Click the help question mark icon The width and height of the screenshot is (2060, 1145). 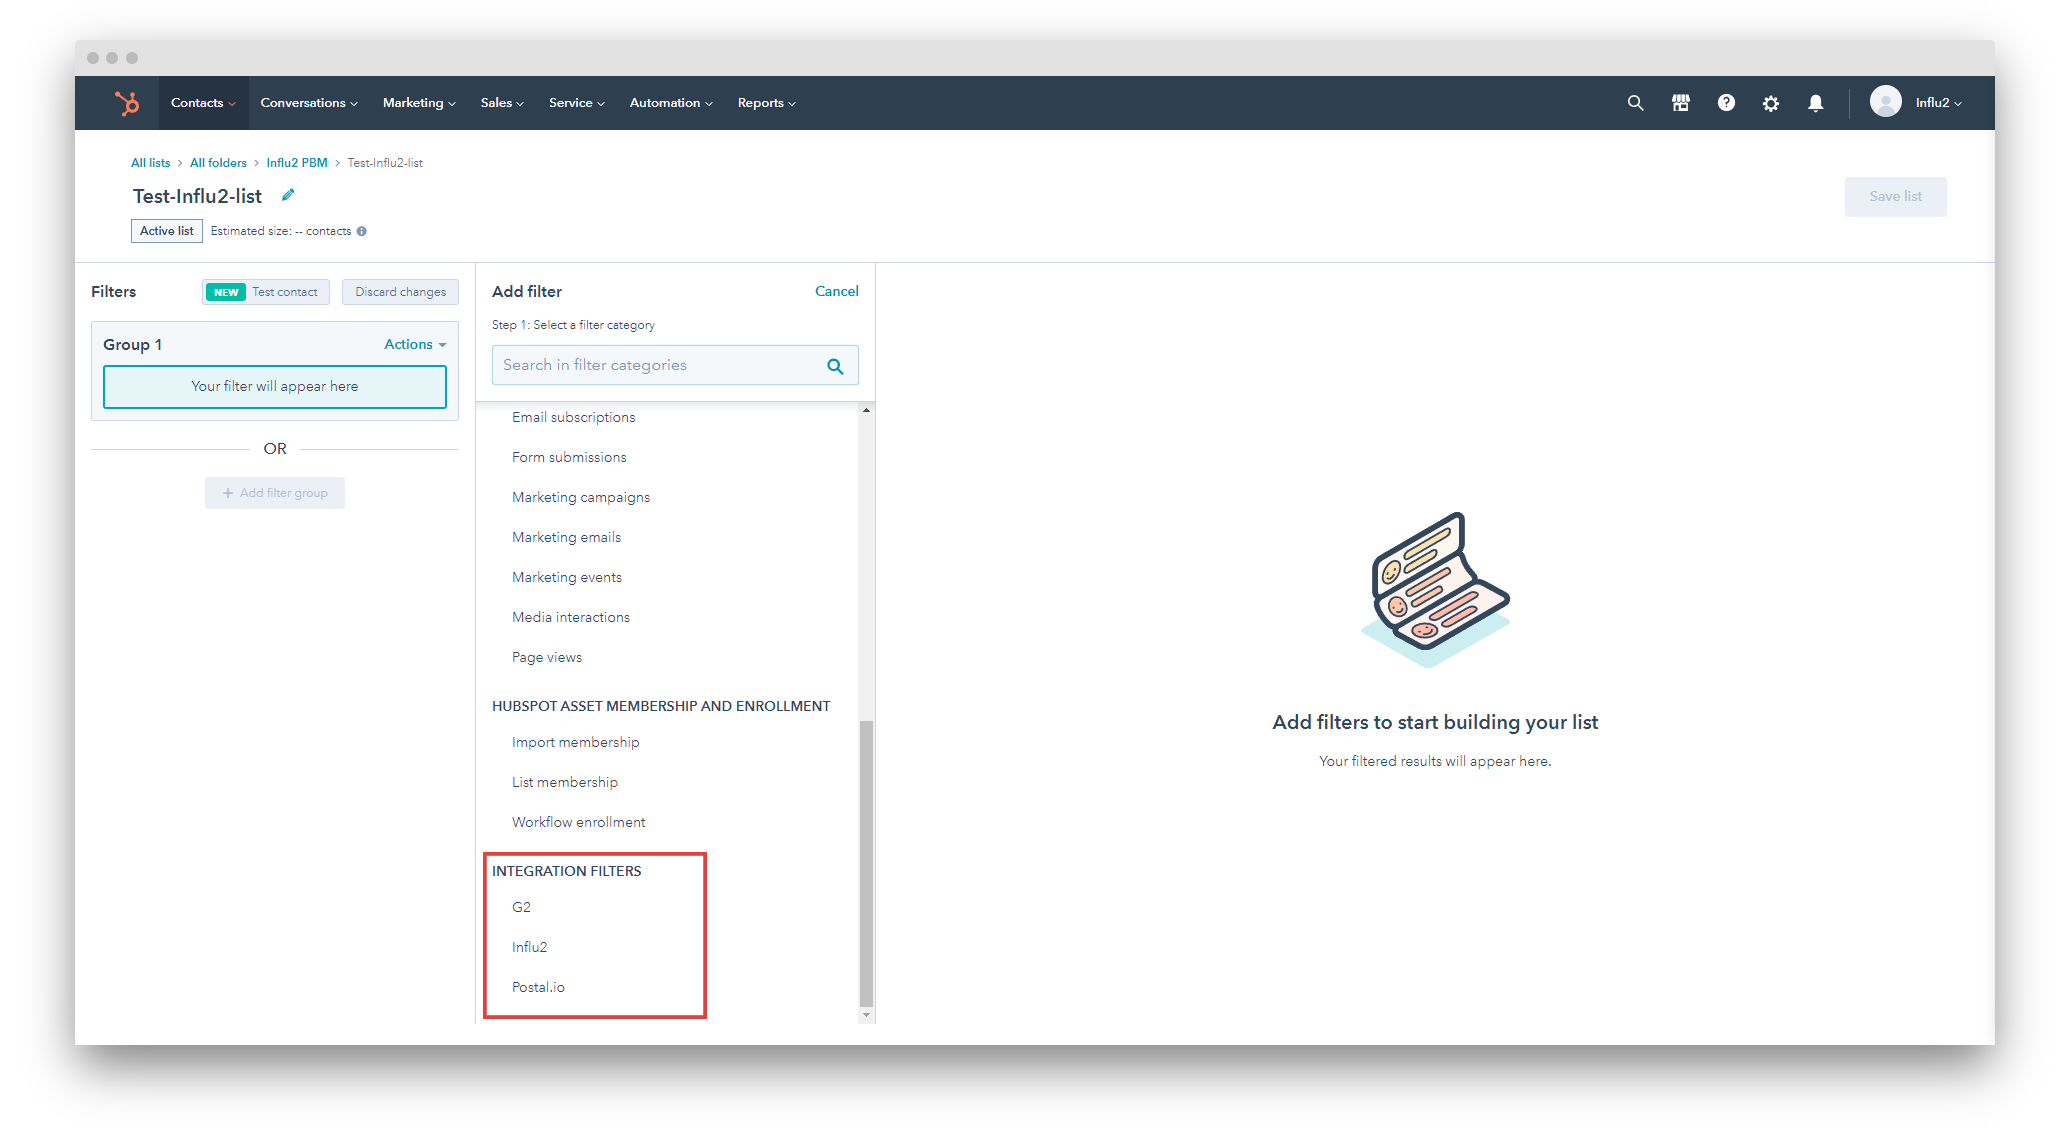(x=1726, y=103)
